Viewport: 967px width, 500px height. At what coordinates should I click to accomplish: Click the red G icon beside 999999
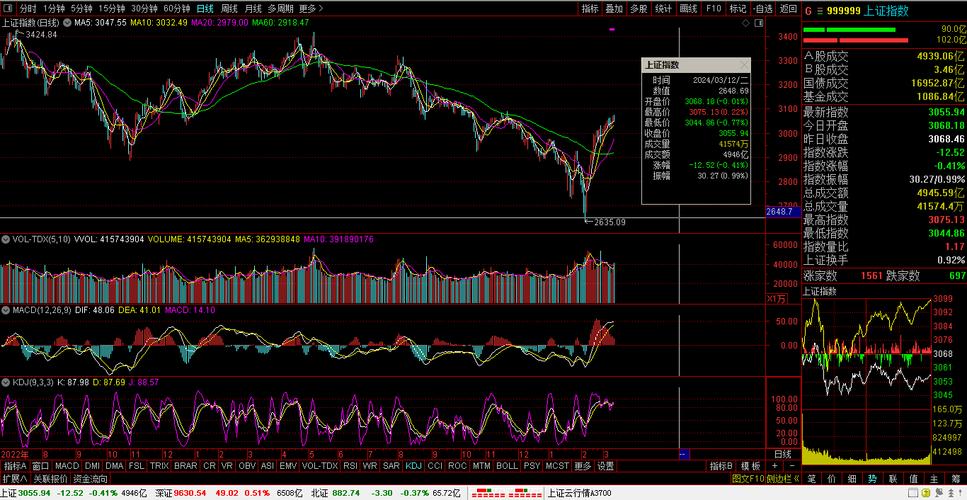coord(808,10)
